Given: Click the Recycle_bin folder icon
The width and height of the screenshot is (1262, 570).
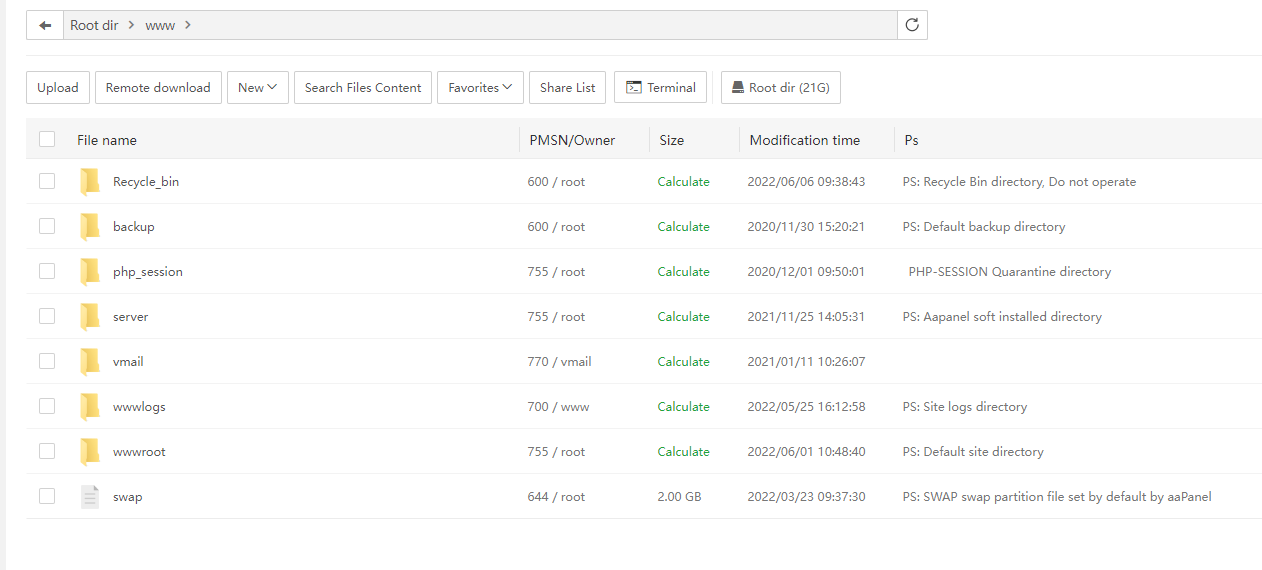Looking at the screenshot, I should point(90,181).
